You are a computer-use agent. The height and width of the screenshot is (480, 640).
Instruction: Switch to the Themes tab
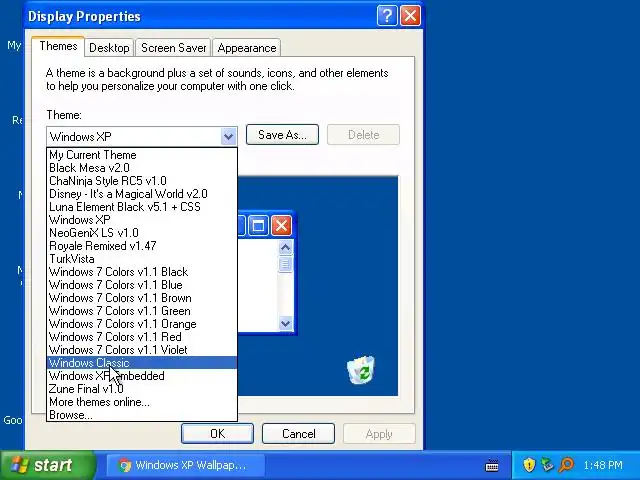coord(58,46)
